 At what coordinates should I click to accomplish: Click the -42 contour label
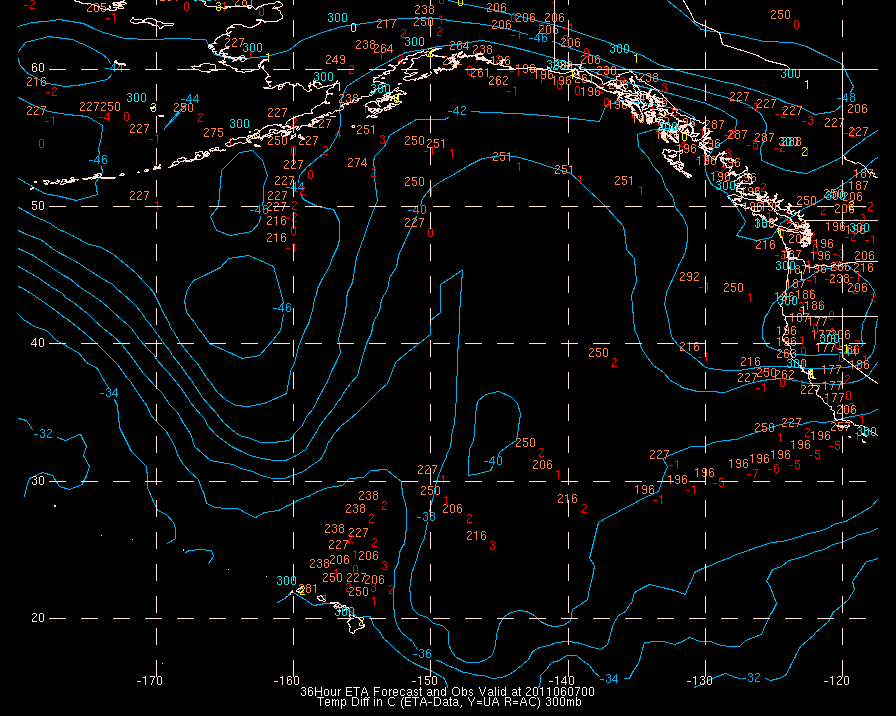tap(458, 111)
